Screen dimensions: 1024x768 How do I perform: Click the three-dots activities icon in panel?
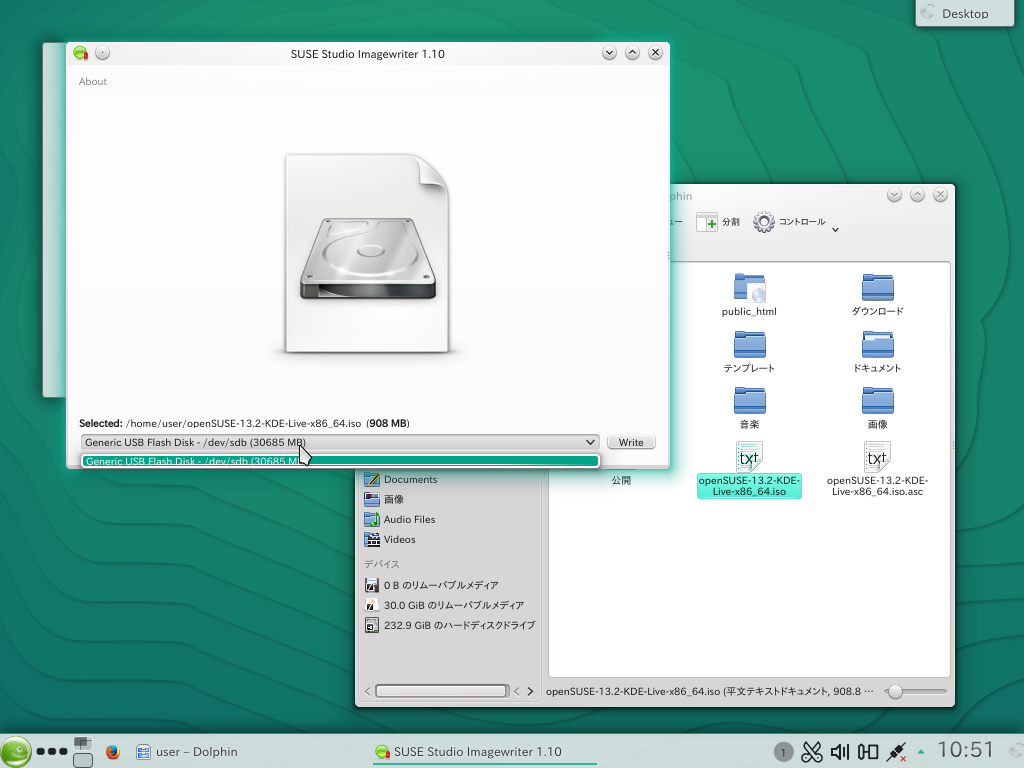click(x=52, y=752)
